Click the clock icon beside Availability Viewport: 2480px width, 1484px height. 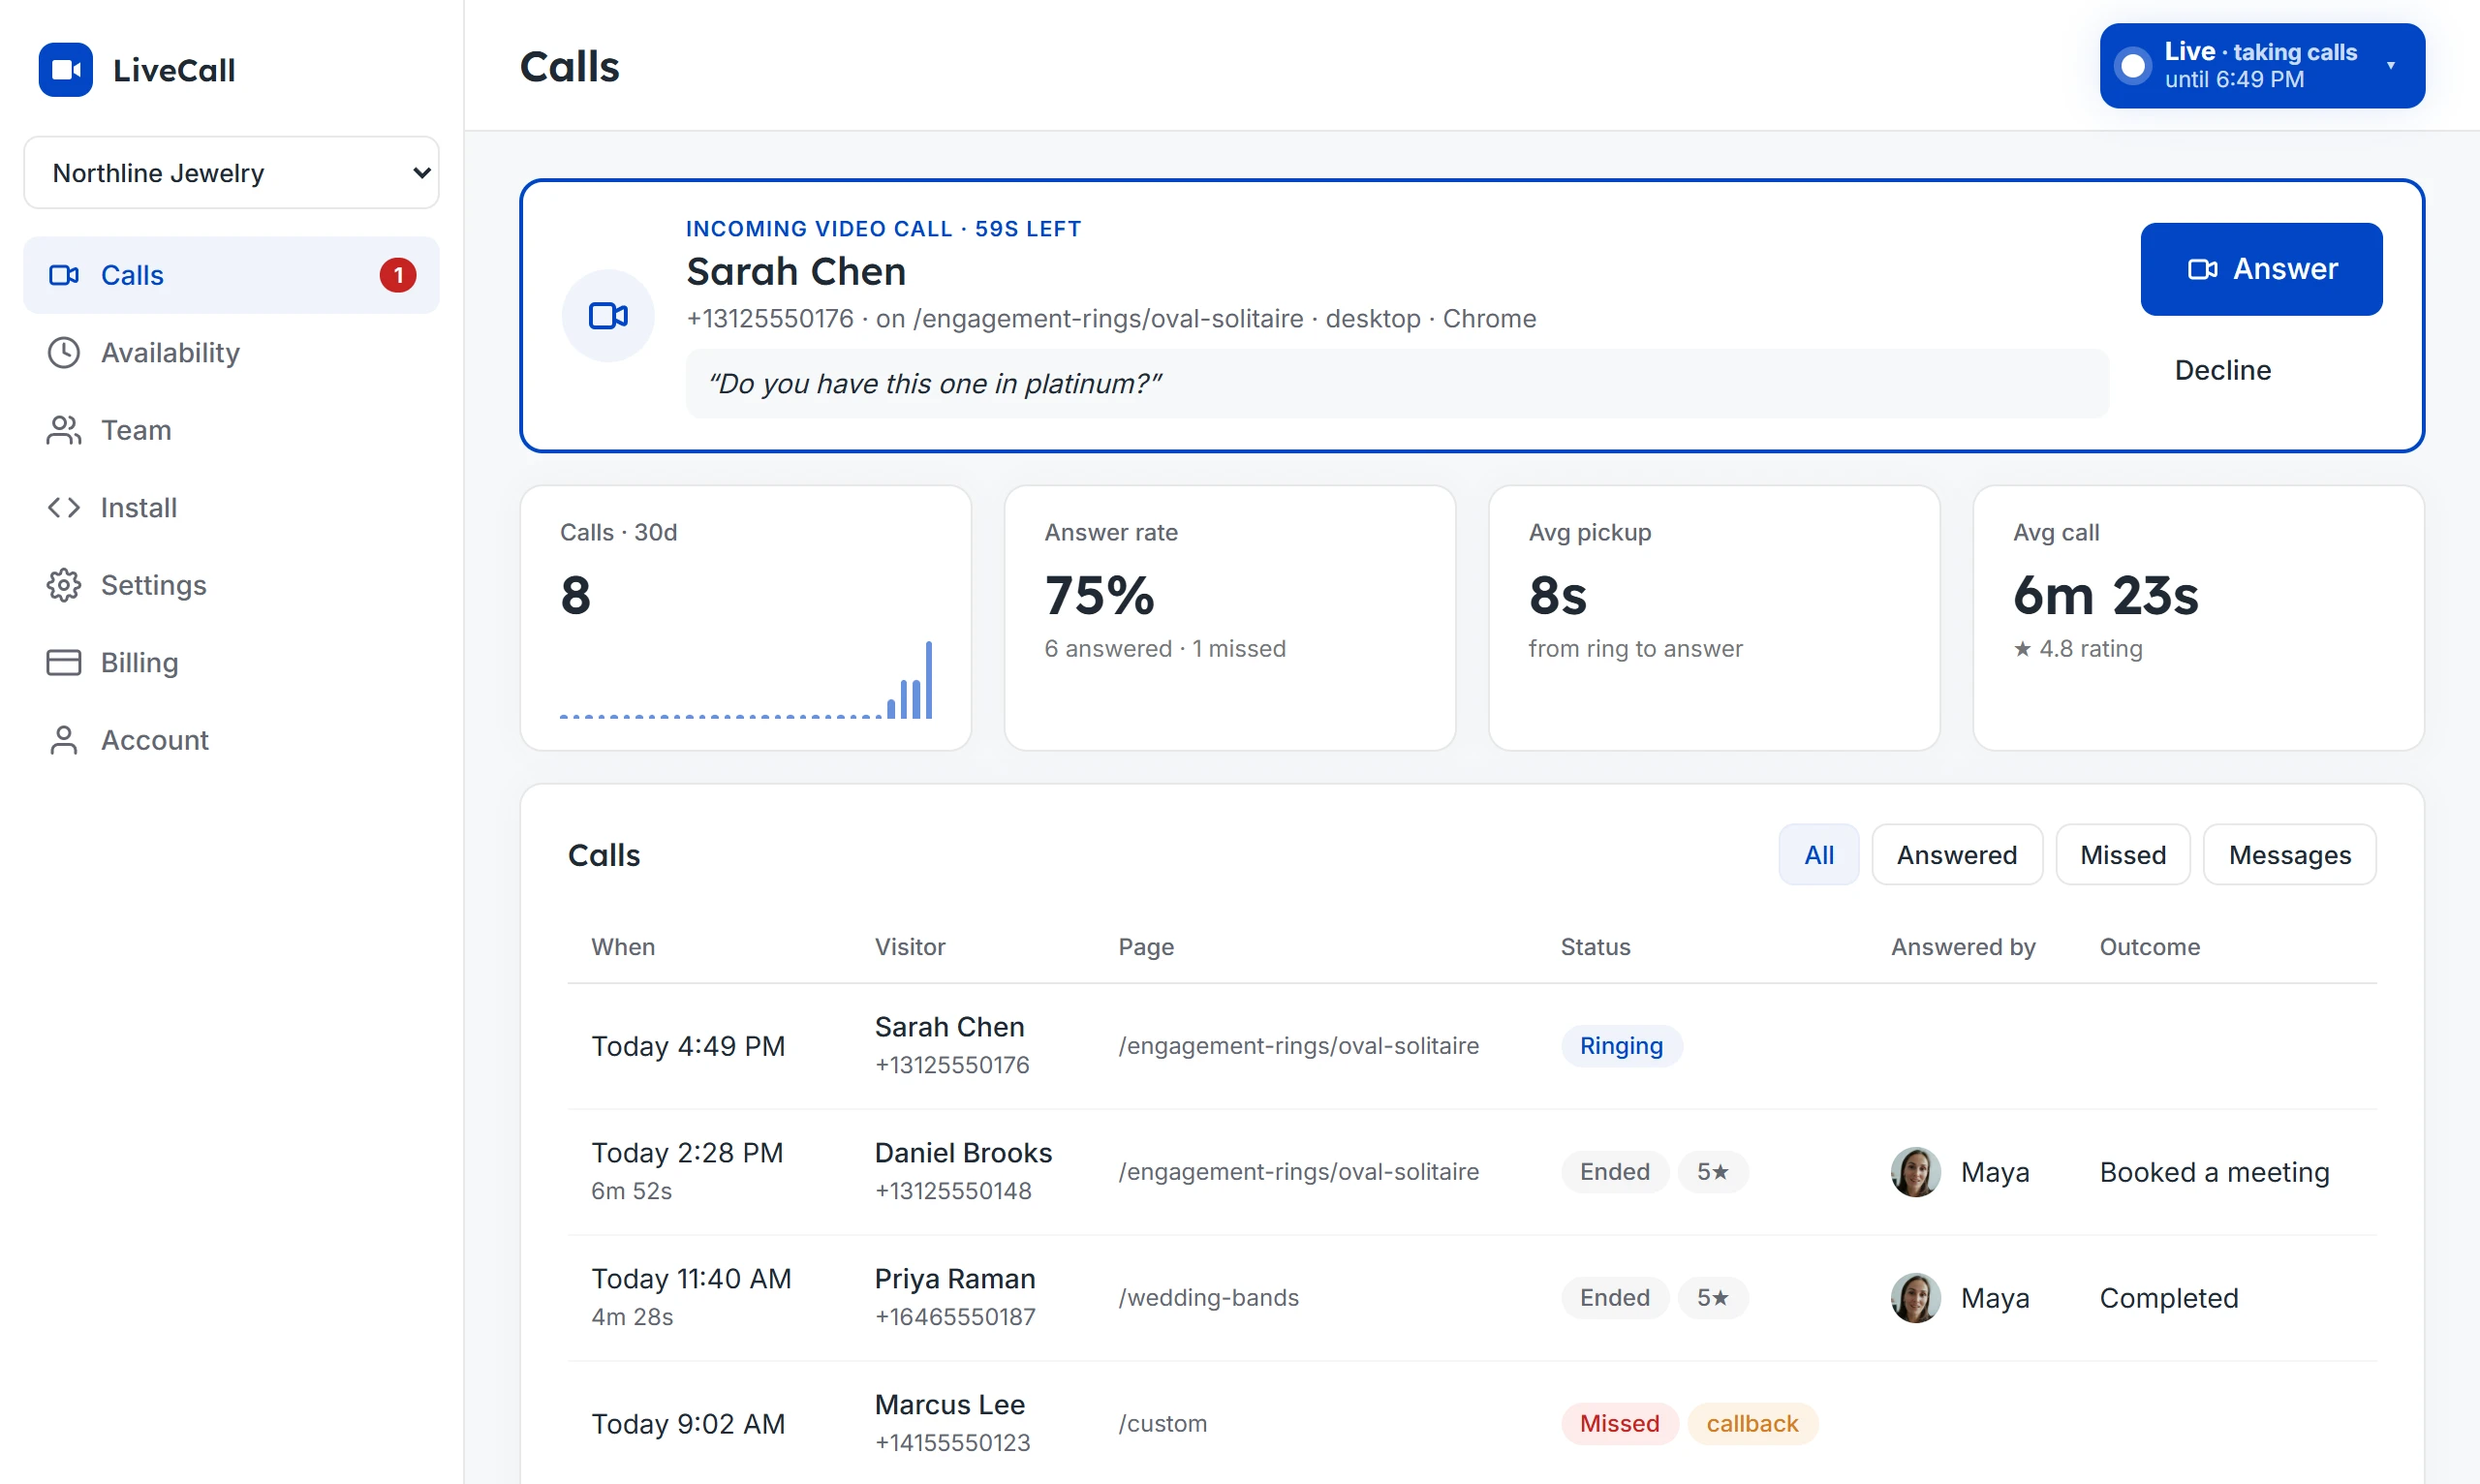[x=64, y=352]
